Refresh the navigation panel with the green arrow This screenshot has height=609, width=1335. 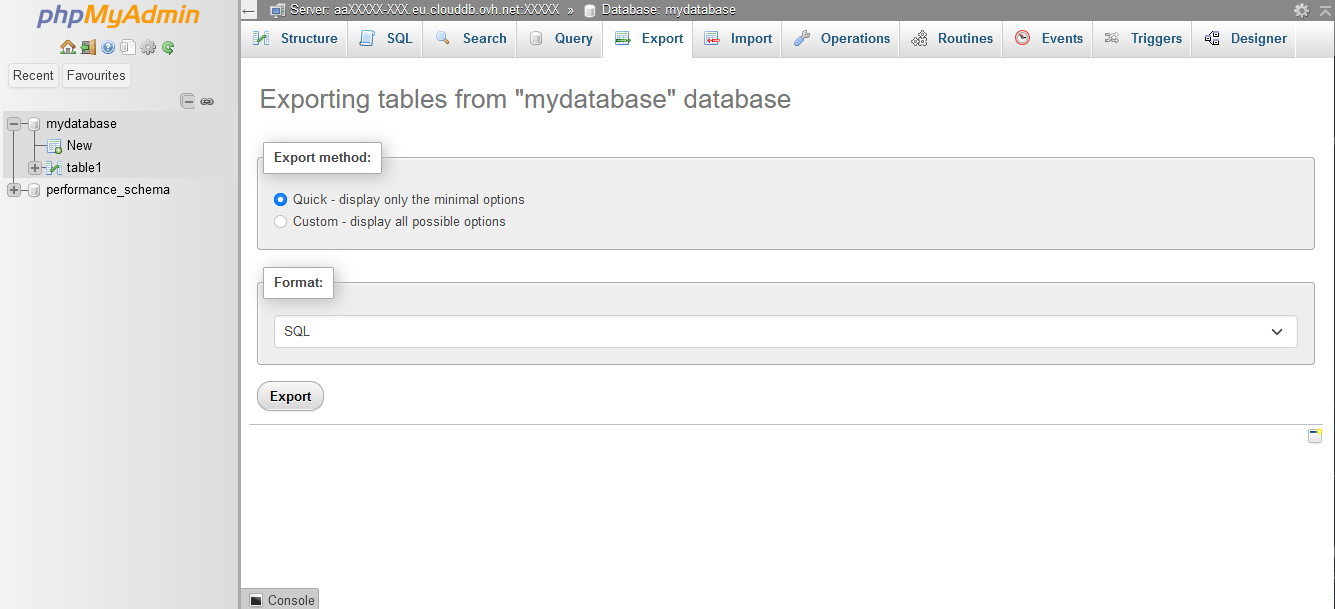(x=168, y=47)
